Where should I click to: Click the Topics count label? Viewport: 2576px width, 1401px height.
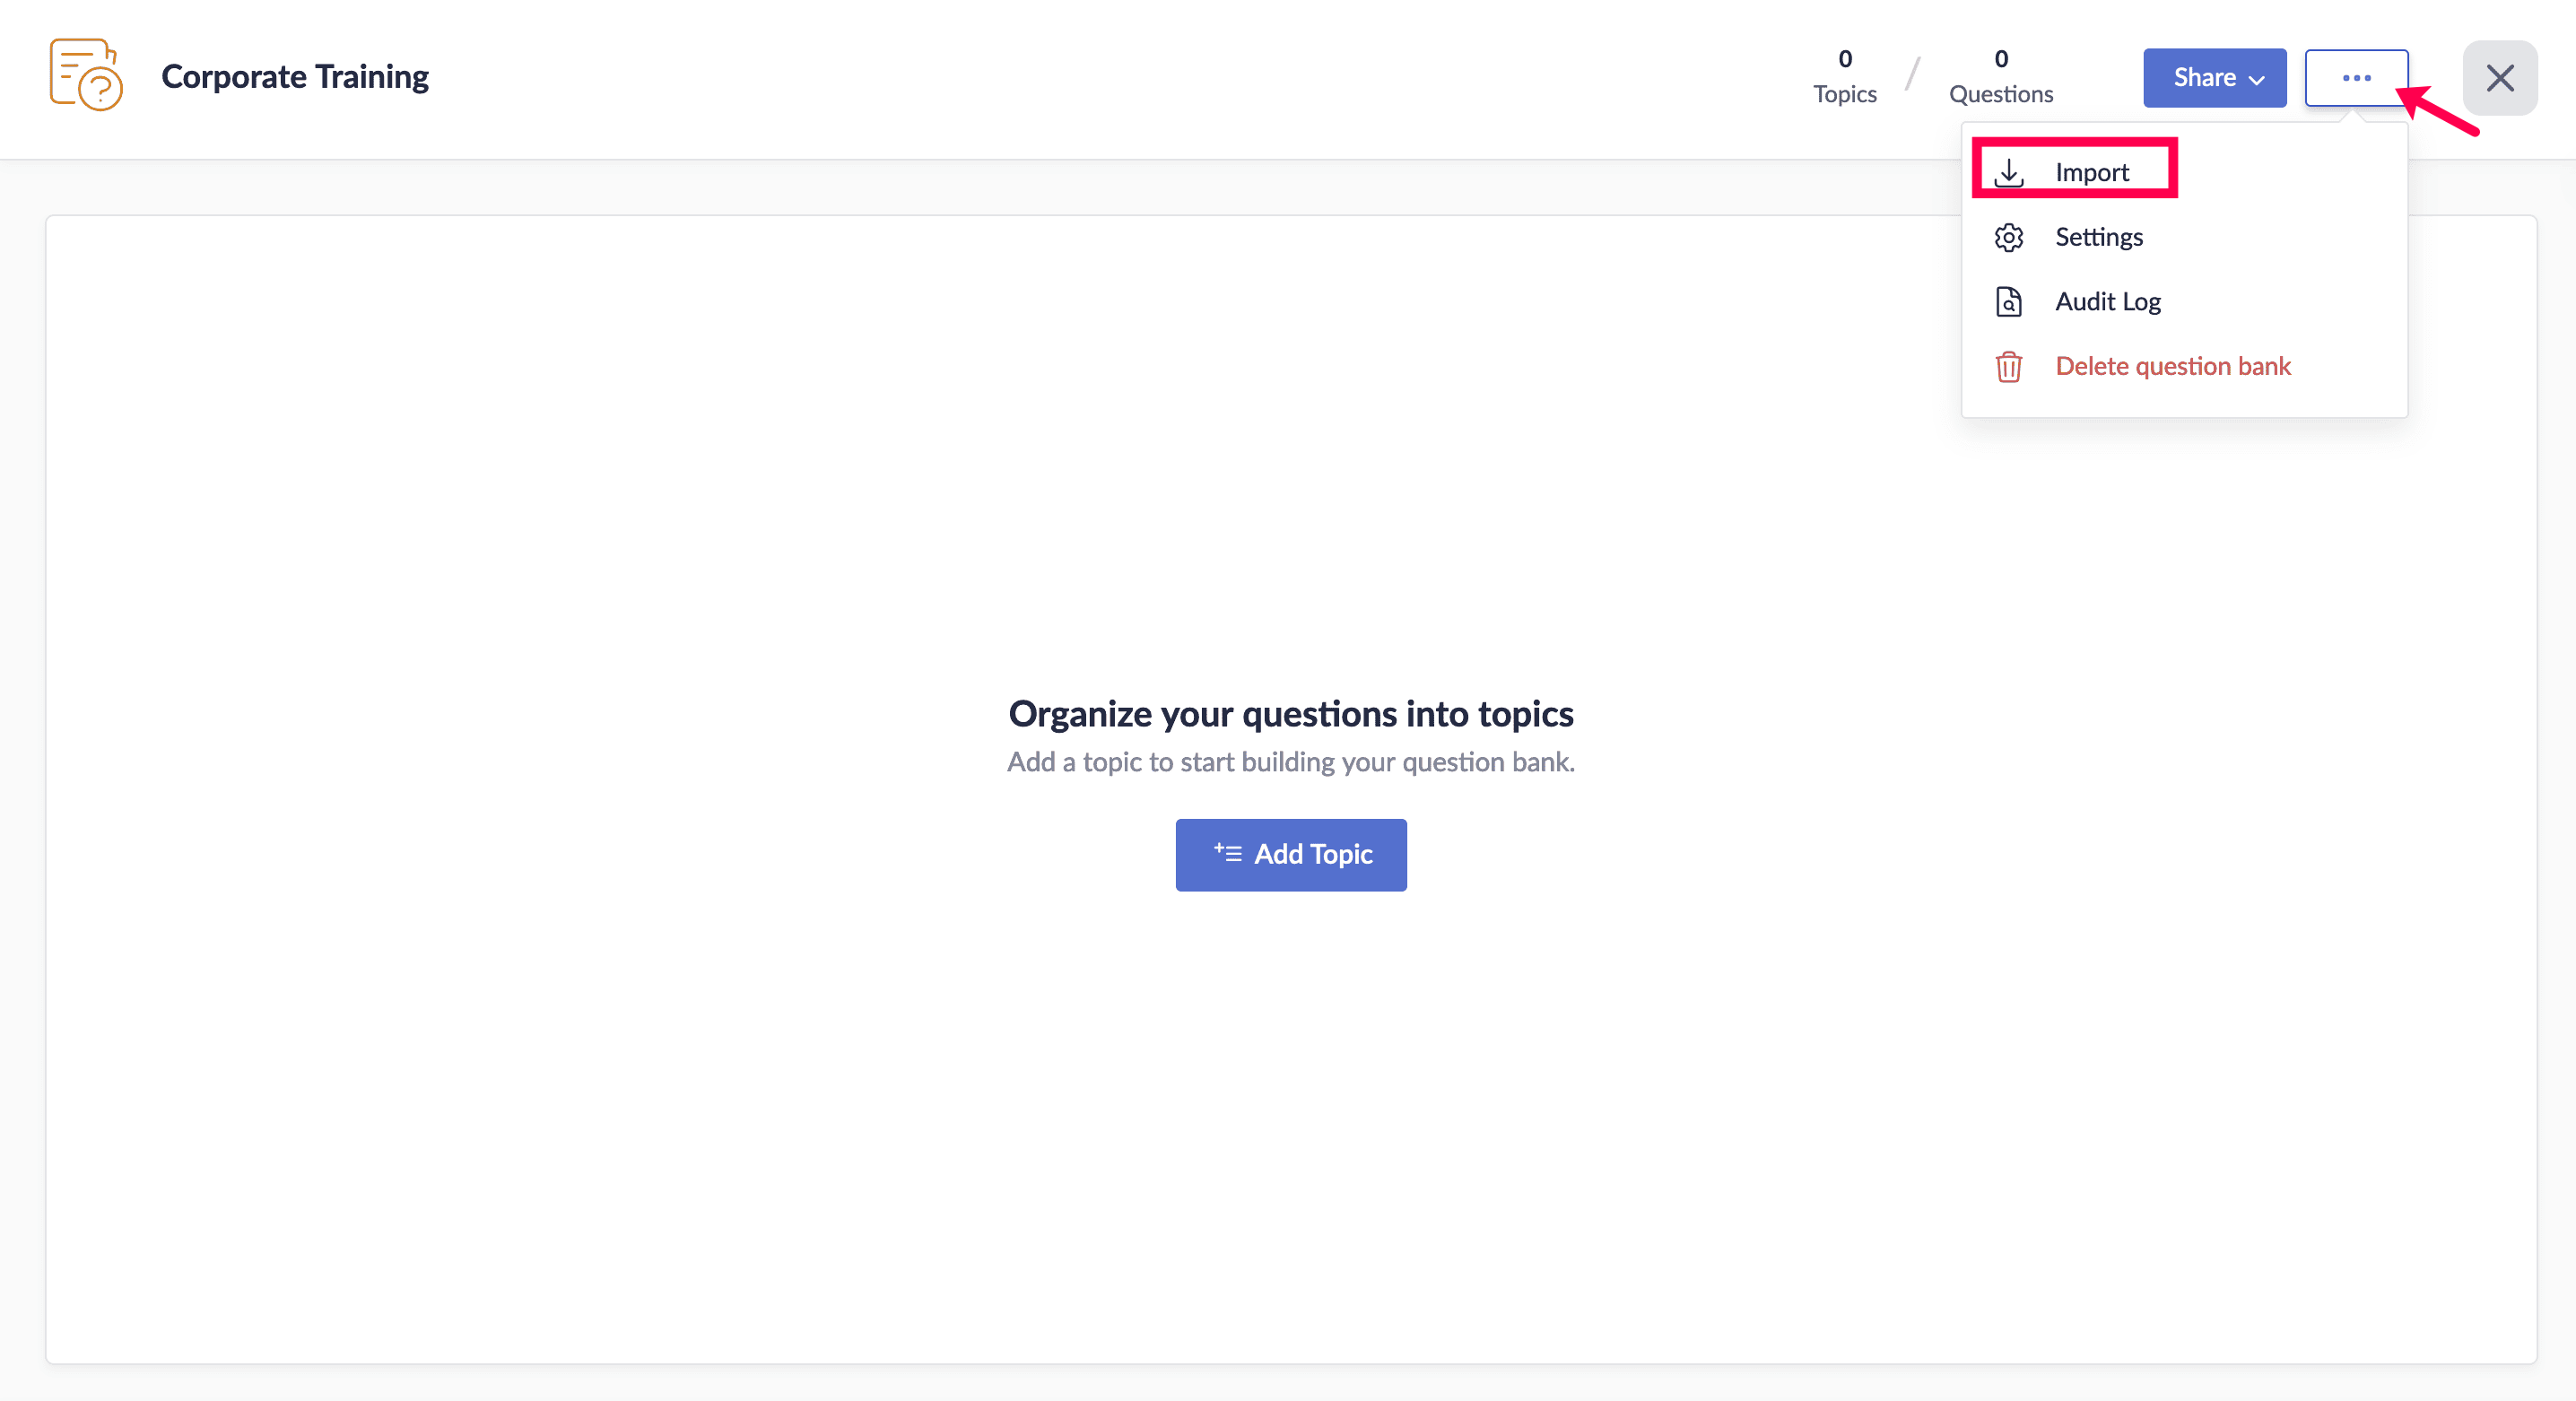(1844, 94)
